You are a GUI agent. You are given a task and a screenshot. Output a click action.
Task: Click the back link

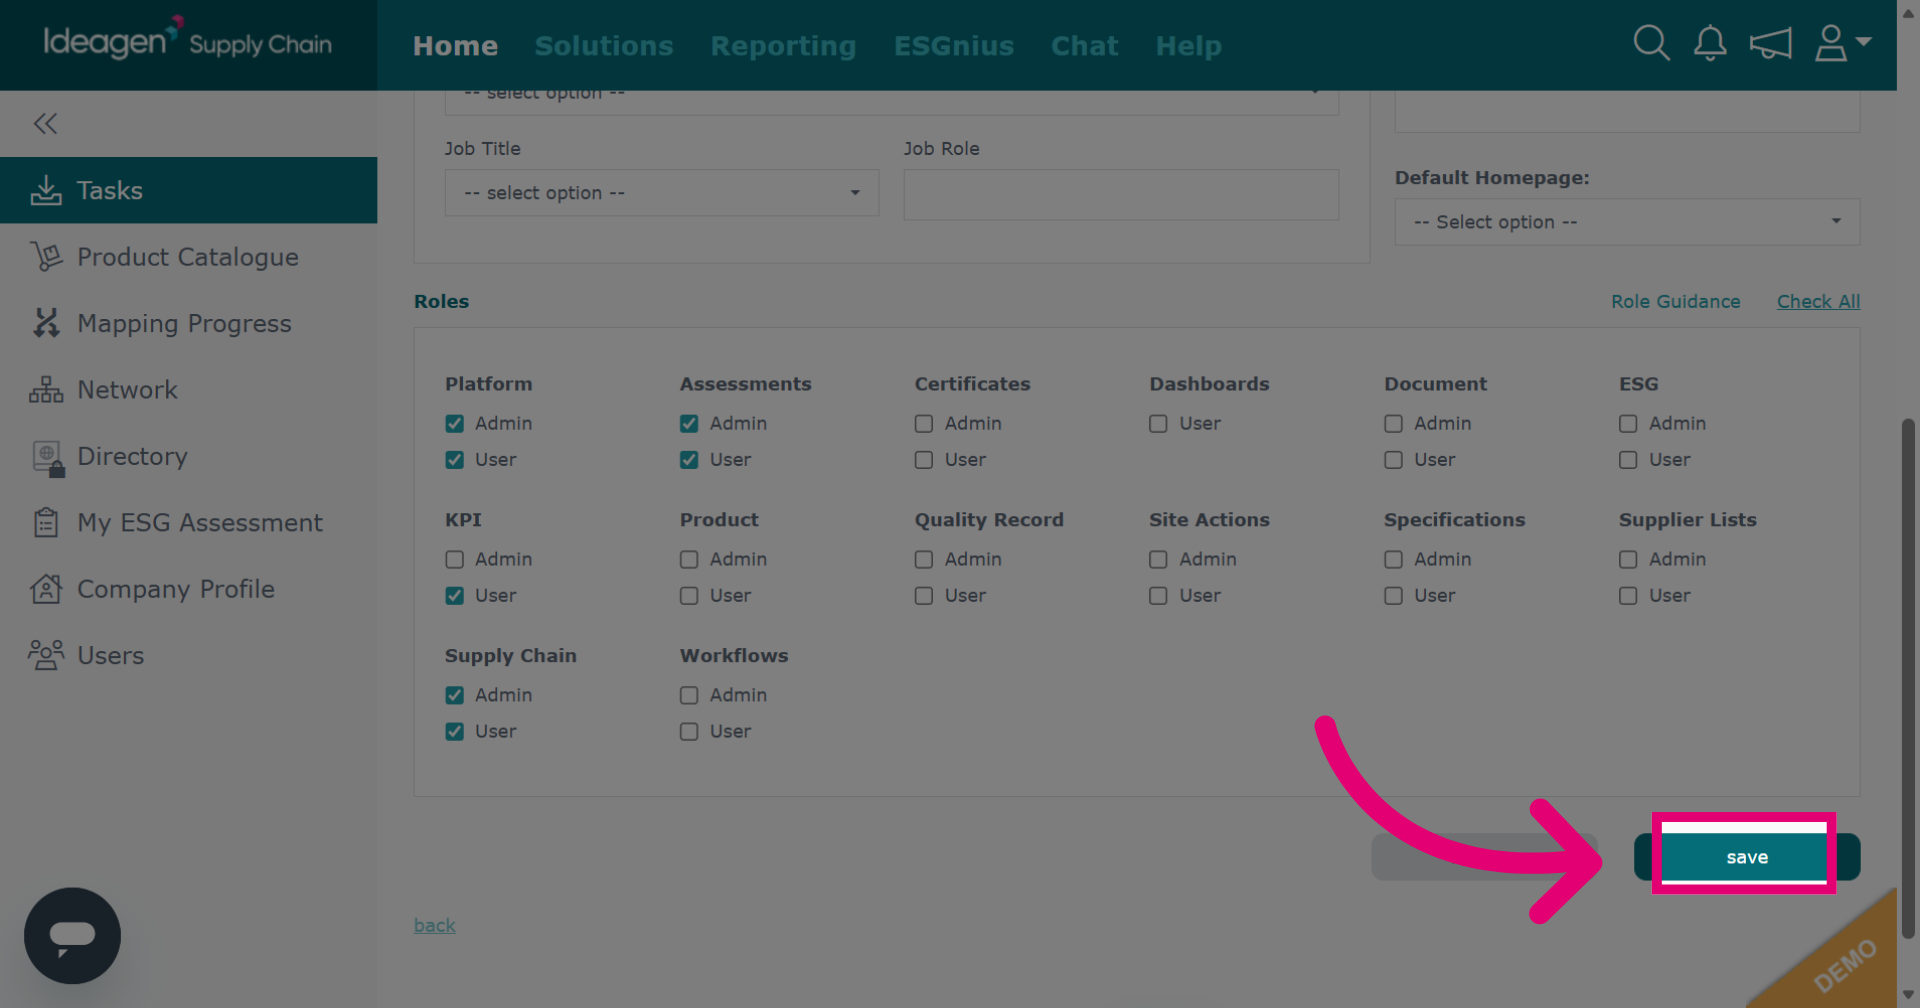[x=435, y=926]
